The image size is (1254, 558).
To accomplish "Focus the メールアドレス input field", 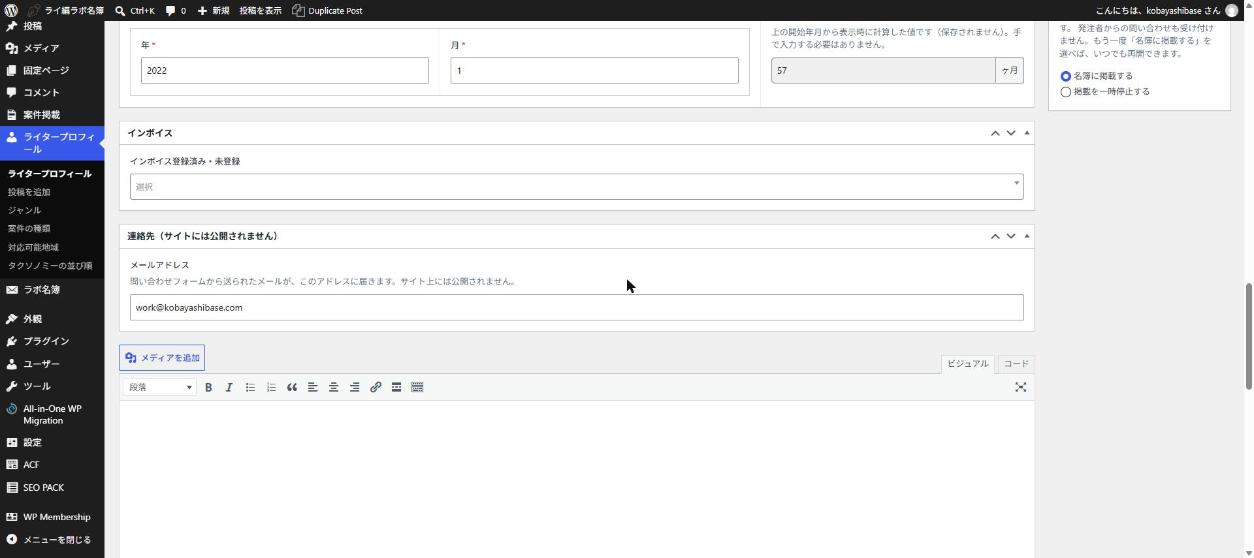I will (576, 307).
